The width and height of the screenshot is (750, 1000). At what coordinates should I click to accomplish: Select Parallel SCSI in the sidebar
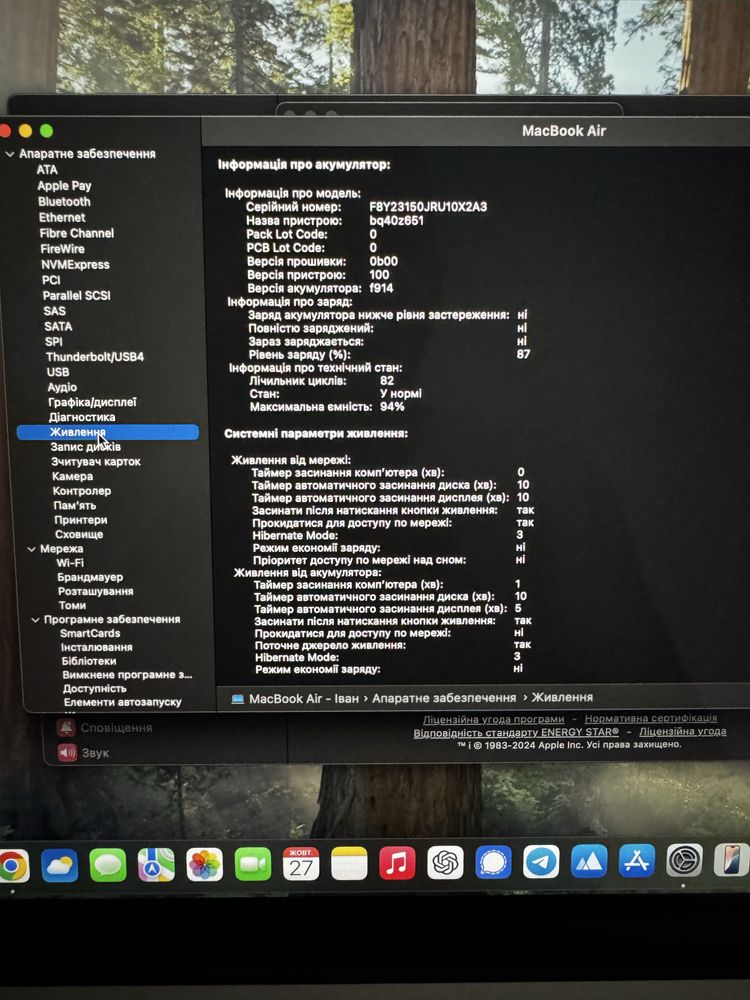point(77,295)
